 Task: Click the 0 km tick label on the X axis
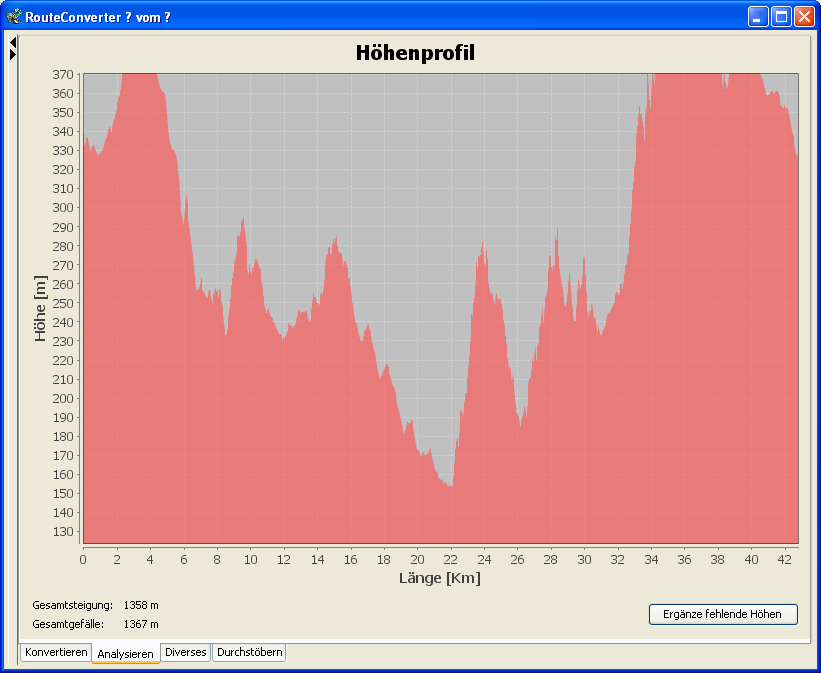pos(83,559)
